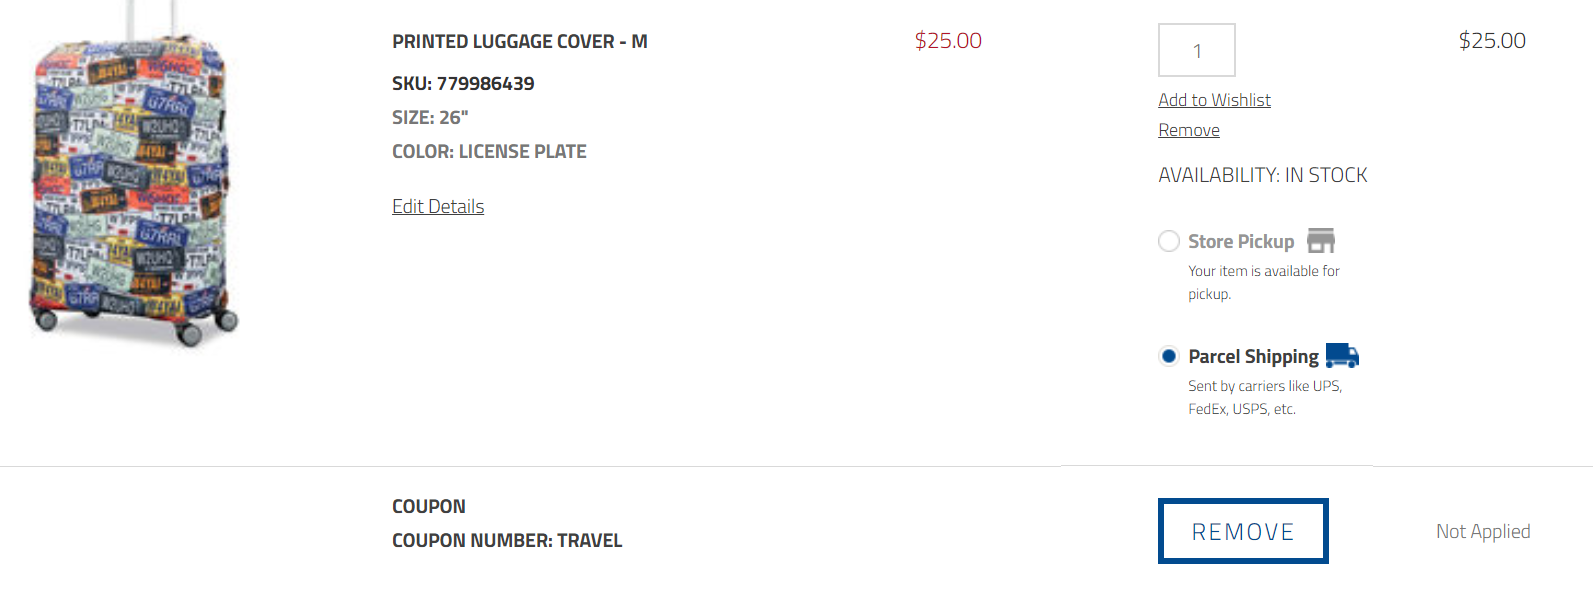Click the Not Applied coupon status
Screen dimensions: 1593x593
click(1483, 531)
